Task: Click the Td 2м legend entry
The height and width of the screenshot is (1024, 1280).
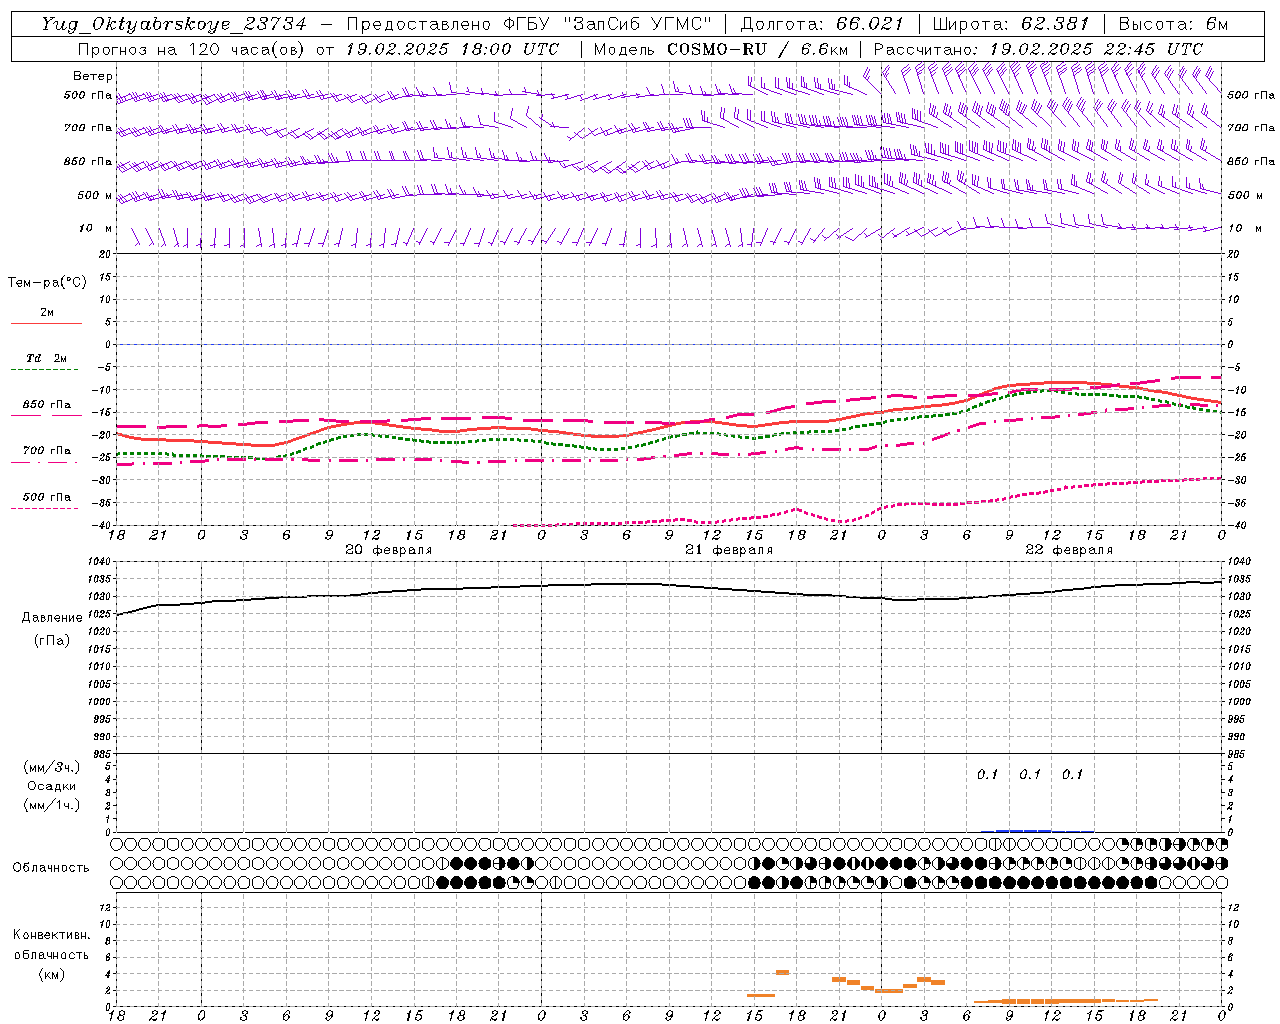Action: (47, 358)
